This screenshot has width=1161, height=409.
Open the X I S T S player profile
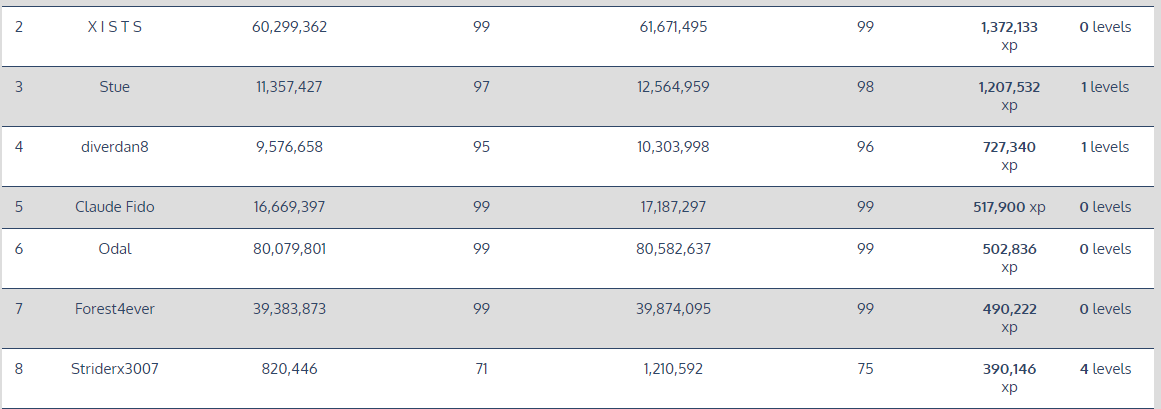point(115,27)
